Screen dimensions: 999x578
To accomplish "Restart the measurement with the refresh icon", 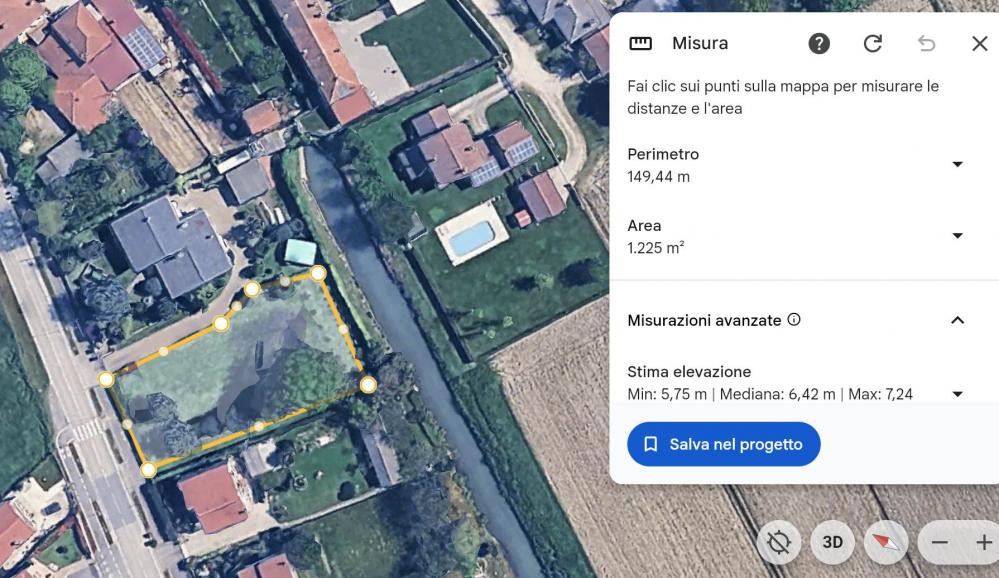I will click(x=873, y=43).
